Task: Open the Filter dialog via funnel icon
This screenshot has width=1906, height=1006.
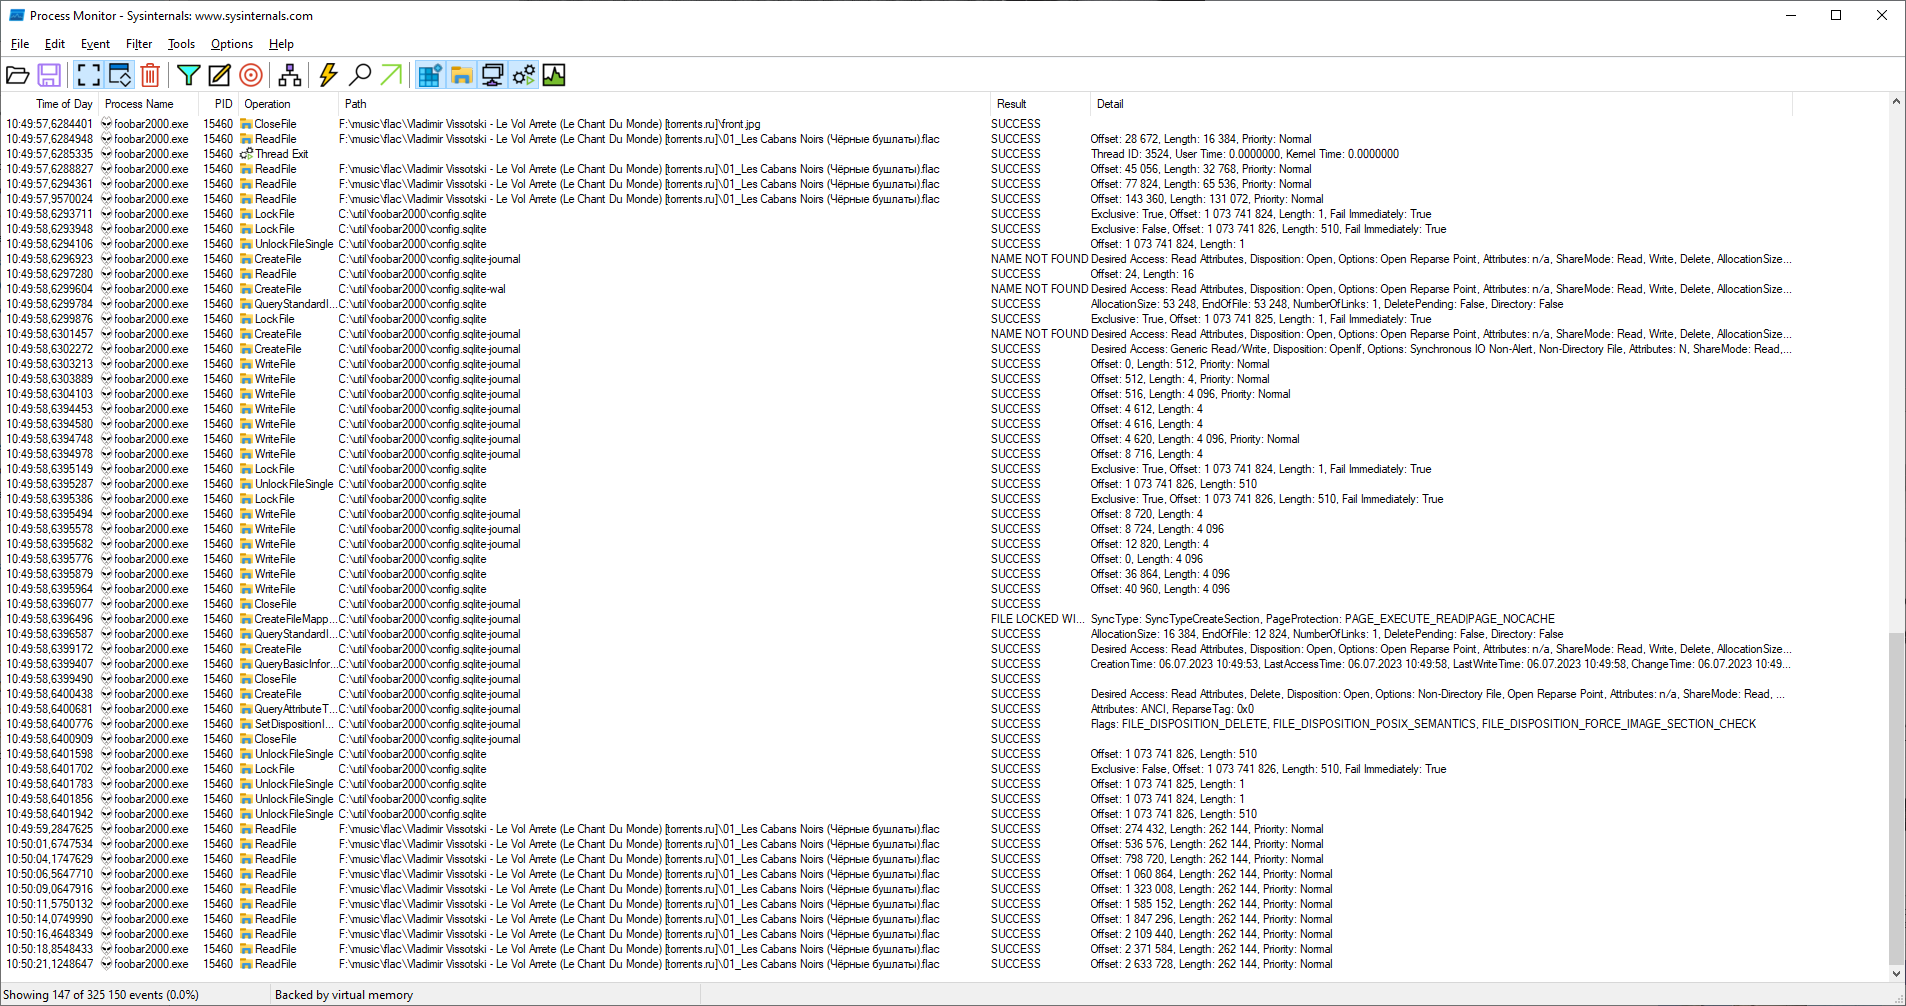Action: [x=188, y=75]
